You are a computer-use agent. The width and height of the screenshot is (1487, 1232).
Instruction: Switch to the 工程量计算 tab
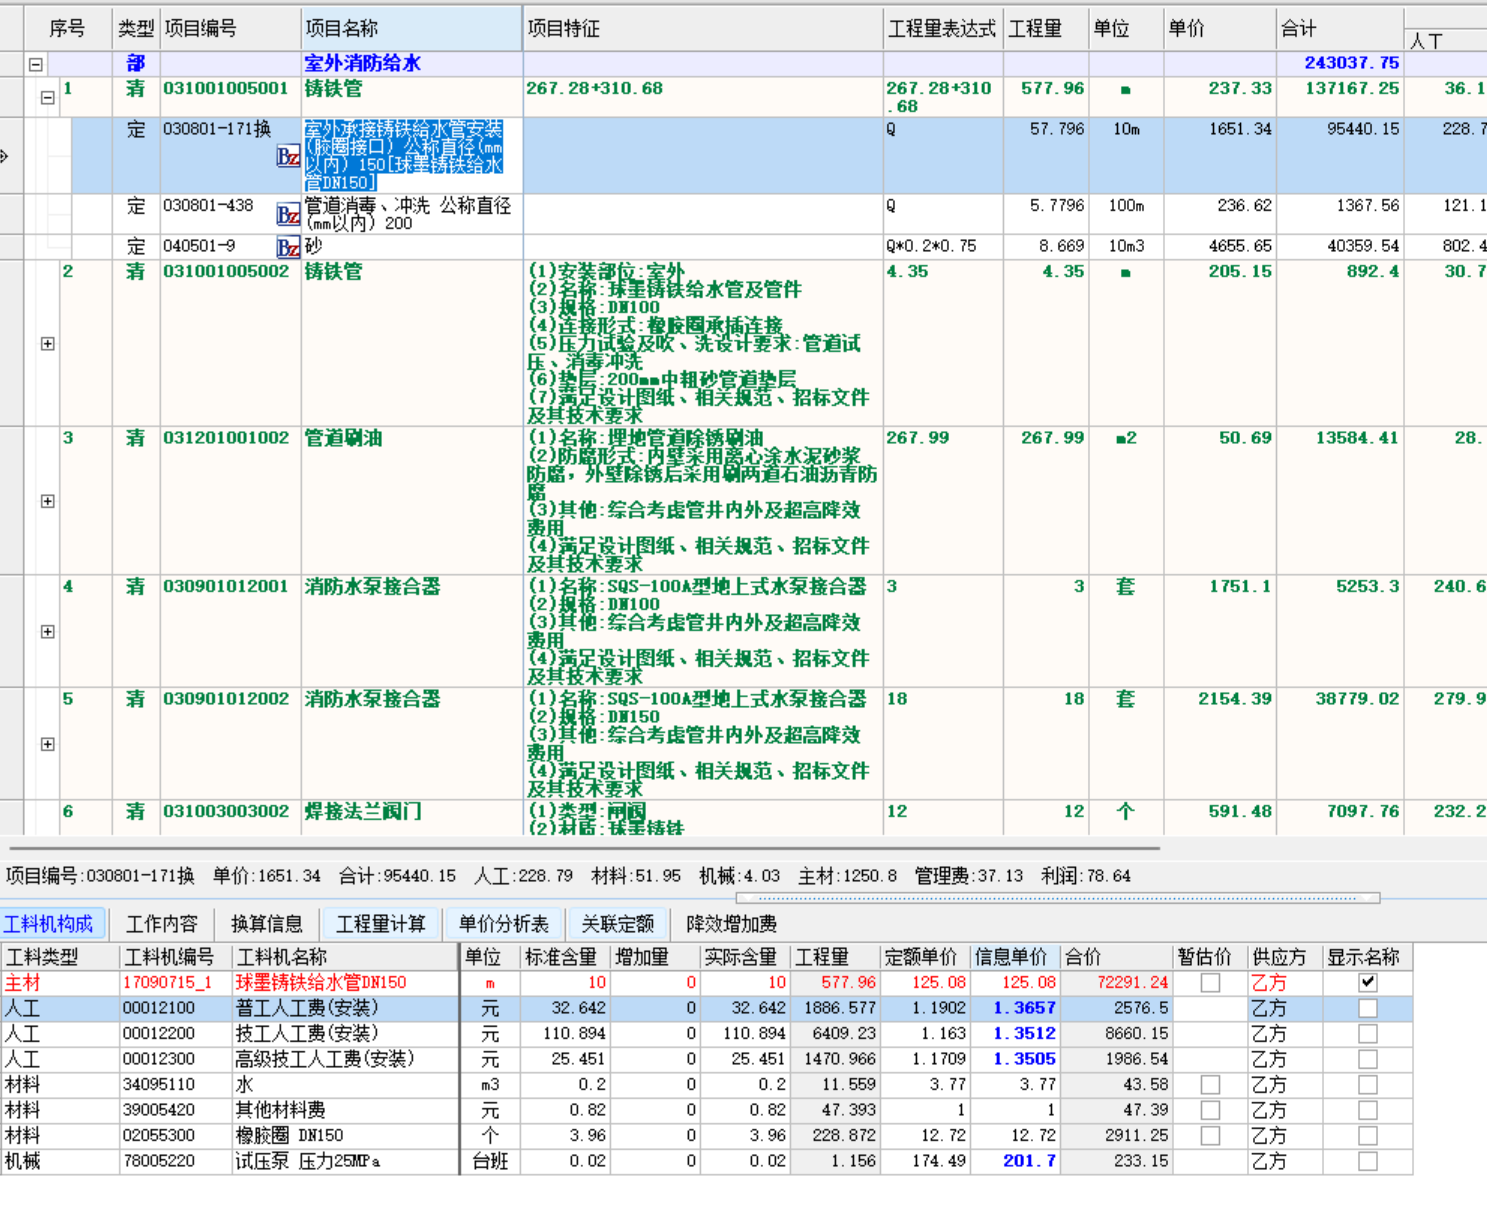[x=381, y=923]
